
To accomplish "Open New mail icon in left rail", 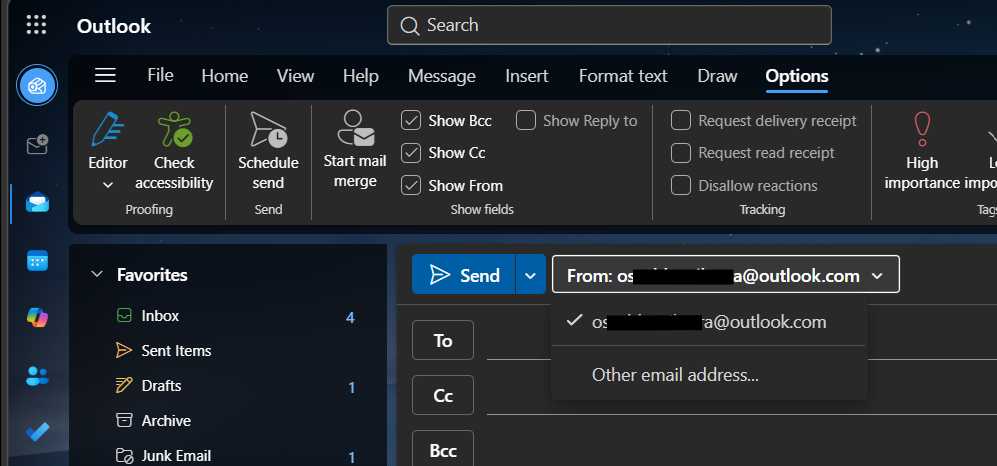I will coord(38,145).
